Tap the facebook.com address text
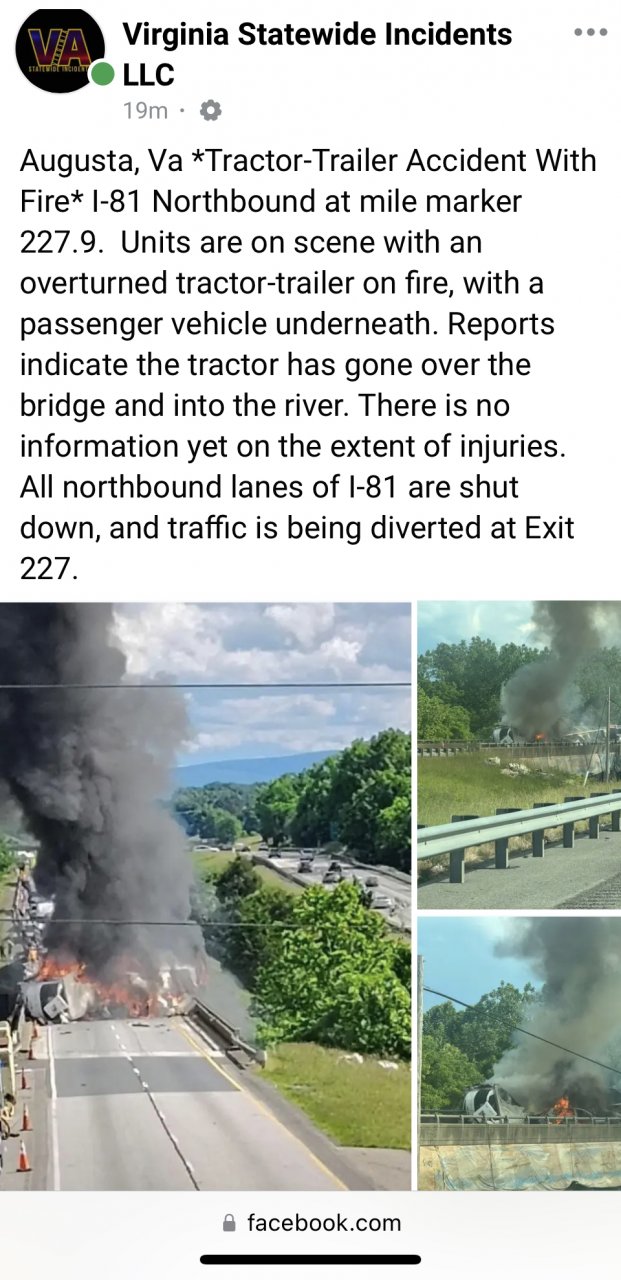The height and width of the screenshot is (1280, 621). coord(324,1222)
